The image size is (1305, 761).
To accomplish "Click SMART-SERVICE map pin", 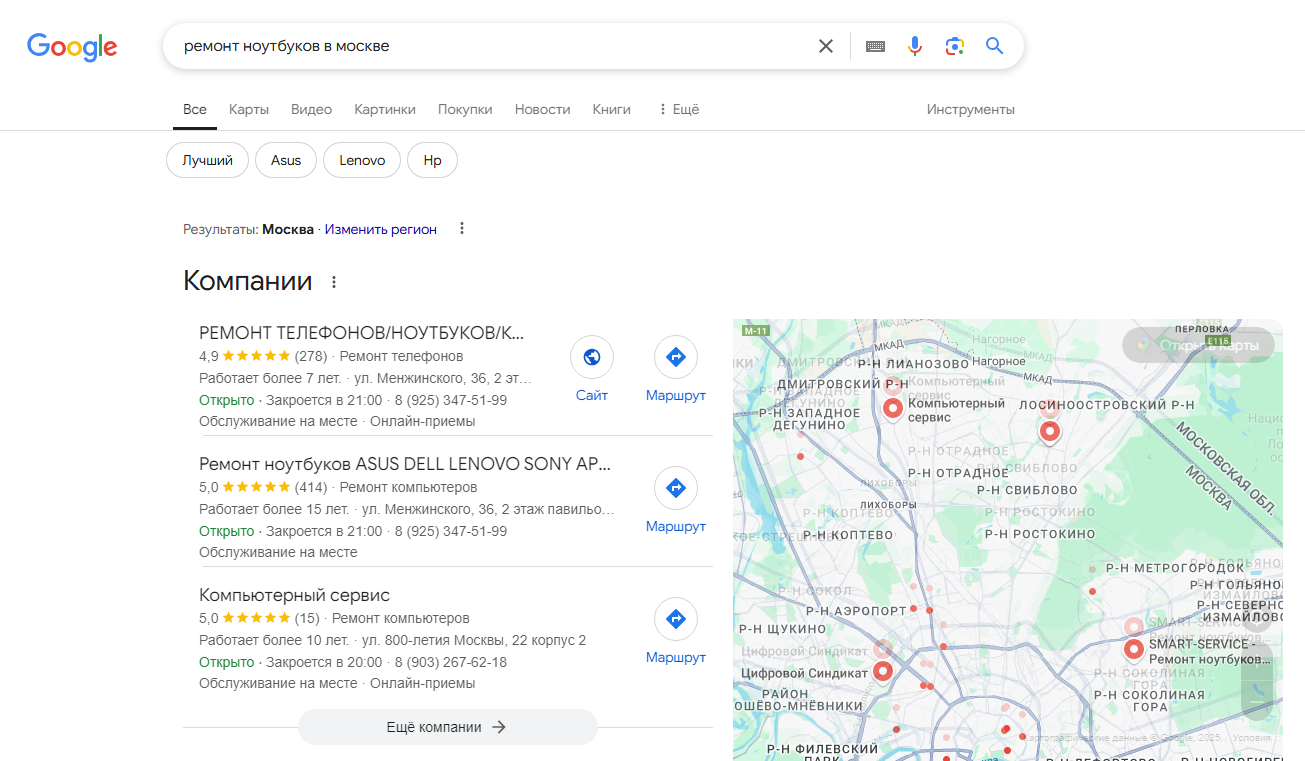I will 1133,649.
